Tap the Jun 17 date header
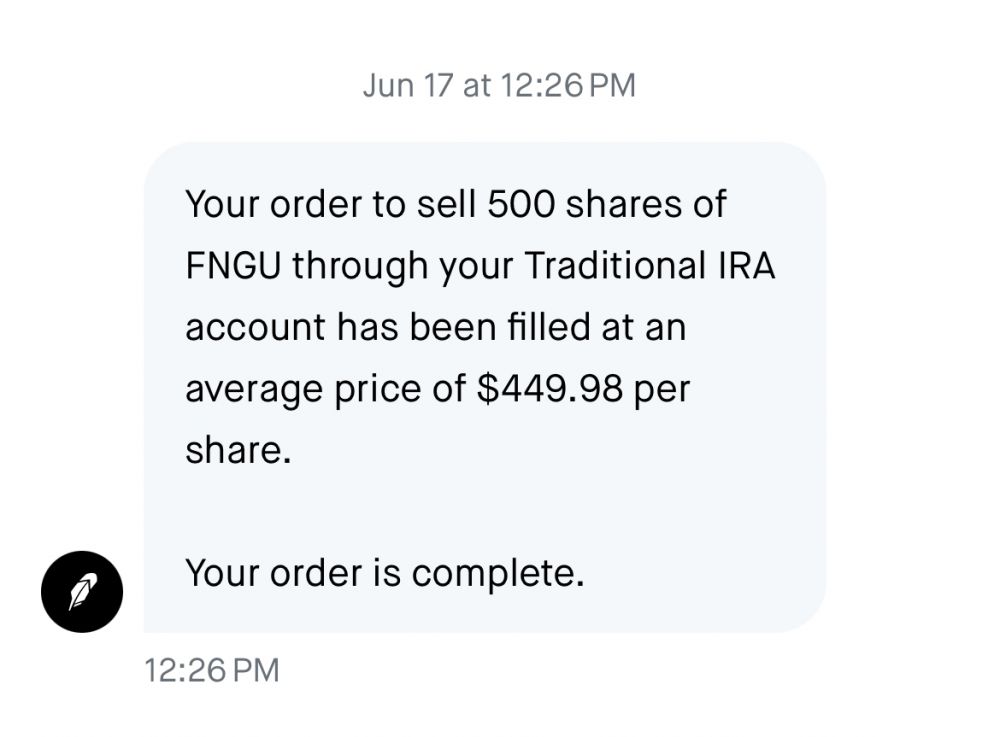This screenshot has width=1000, height=737. (x=499, y=85)
